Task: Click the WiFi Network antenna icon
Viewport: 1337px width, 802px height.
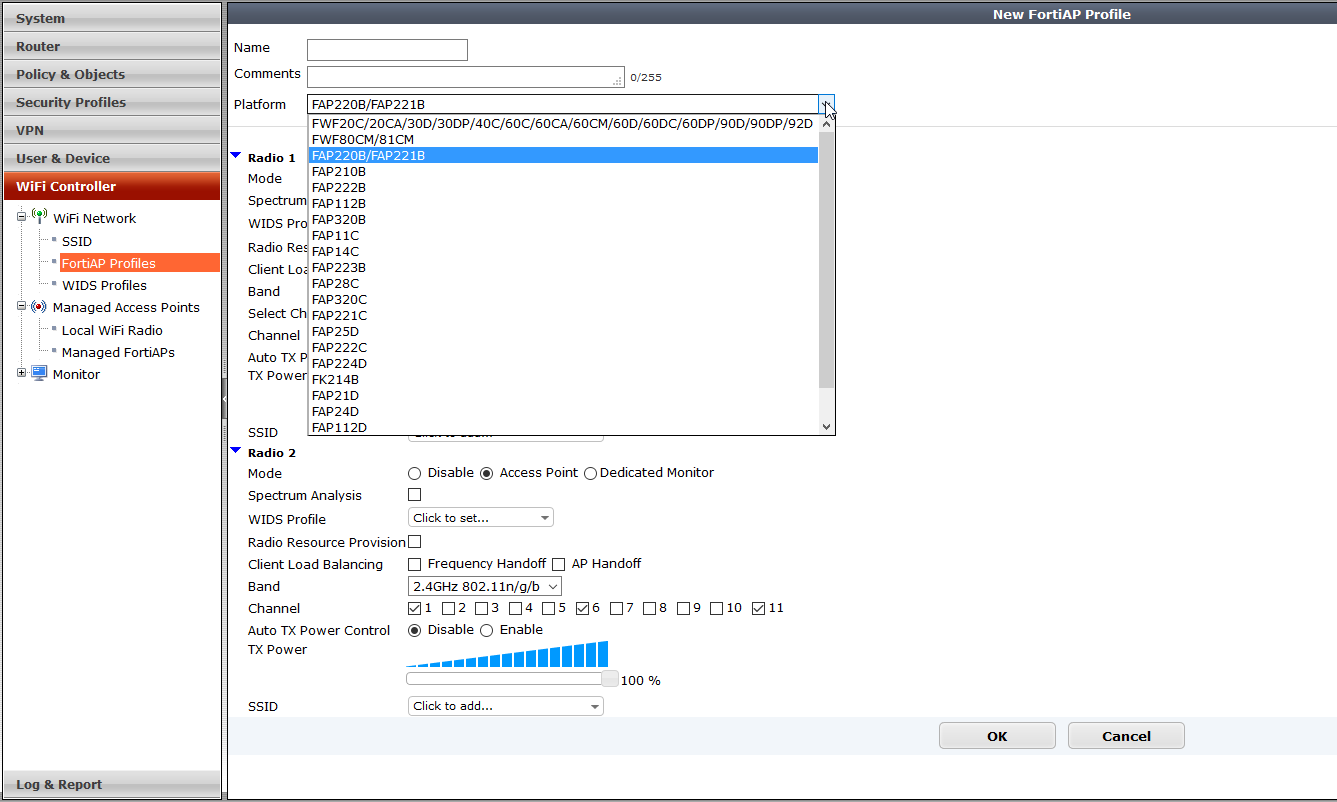Action: 39,216
